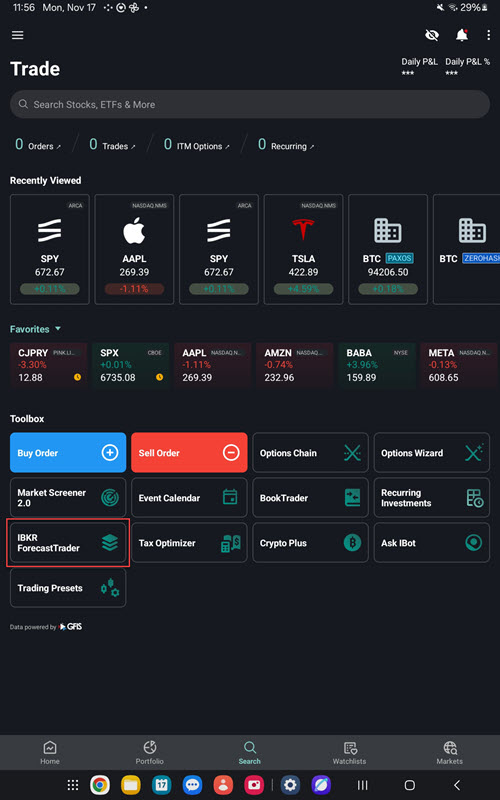Tap the Buy Order button
This screenshot has width=500, height=800.
click(68, 453)
